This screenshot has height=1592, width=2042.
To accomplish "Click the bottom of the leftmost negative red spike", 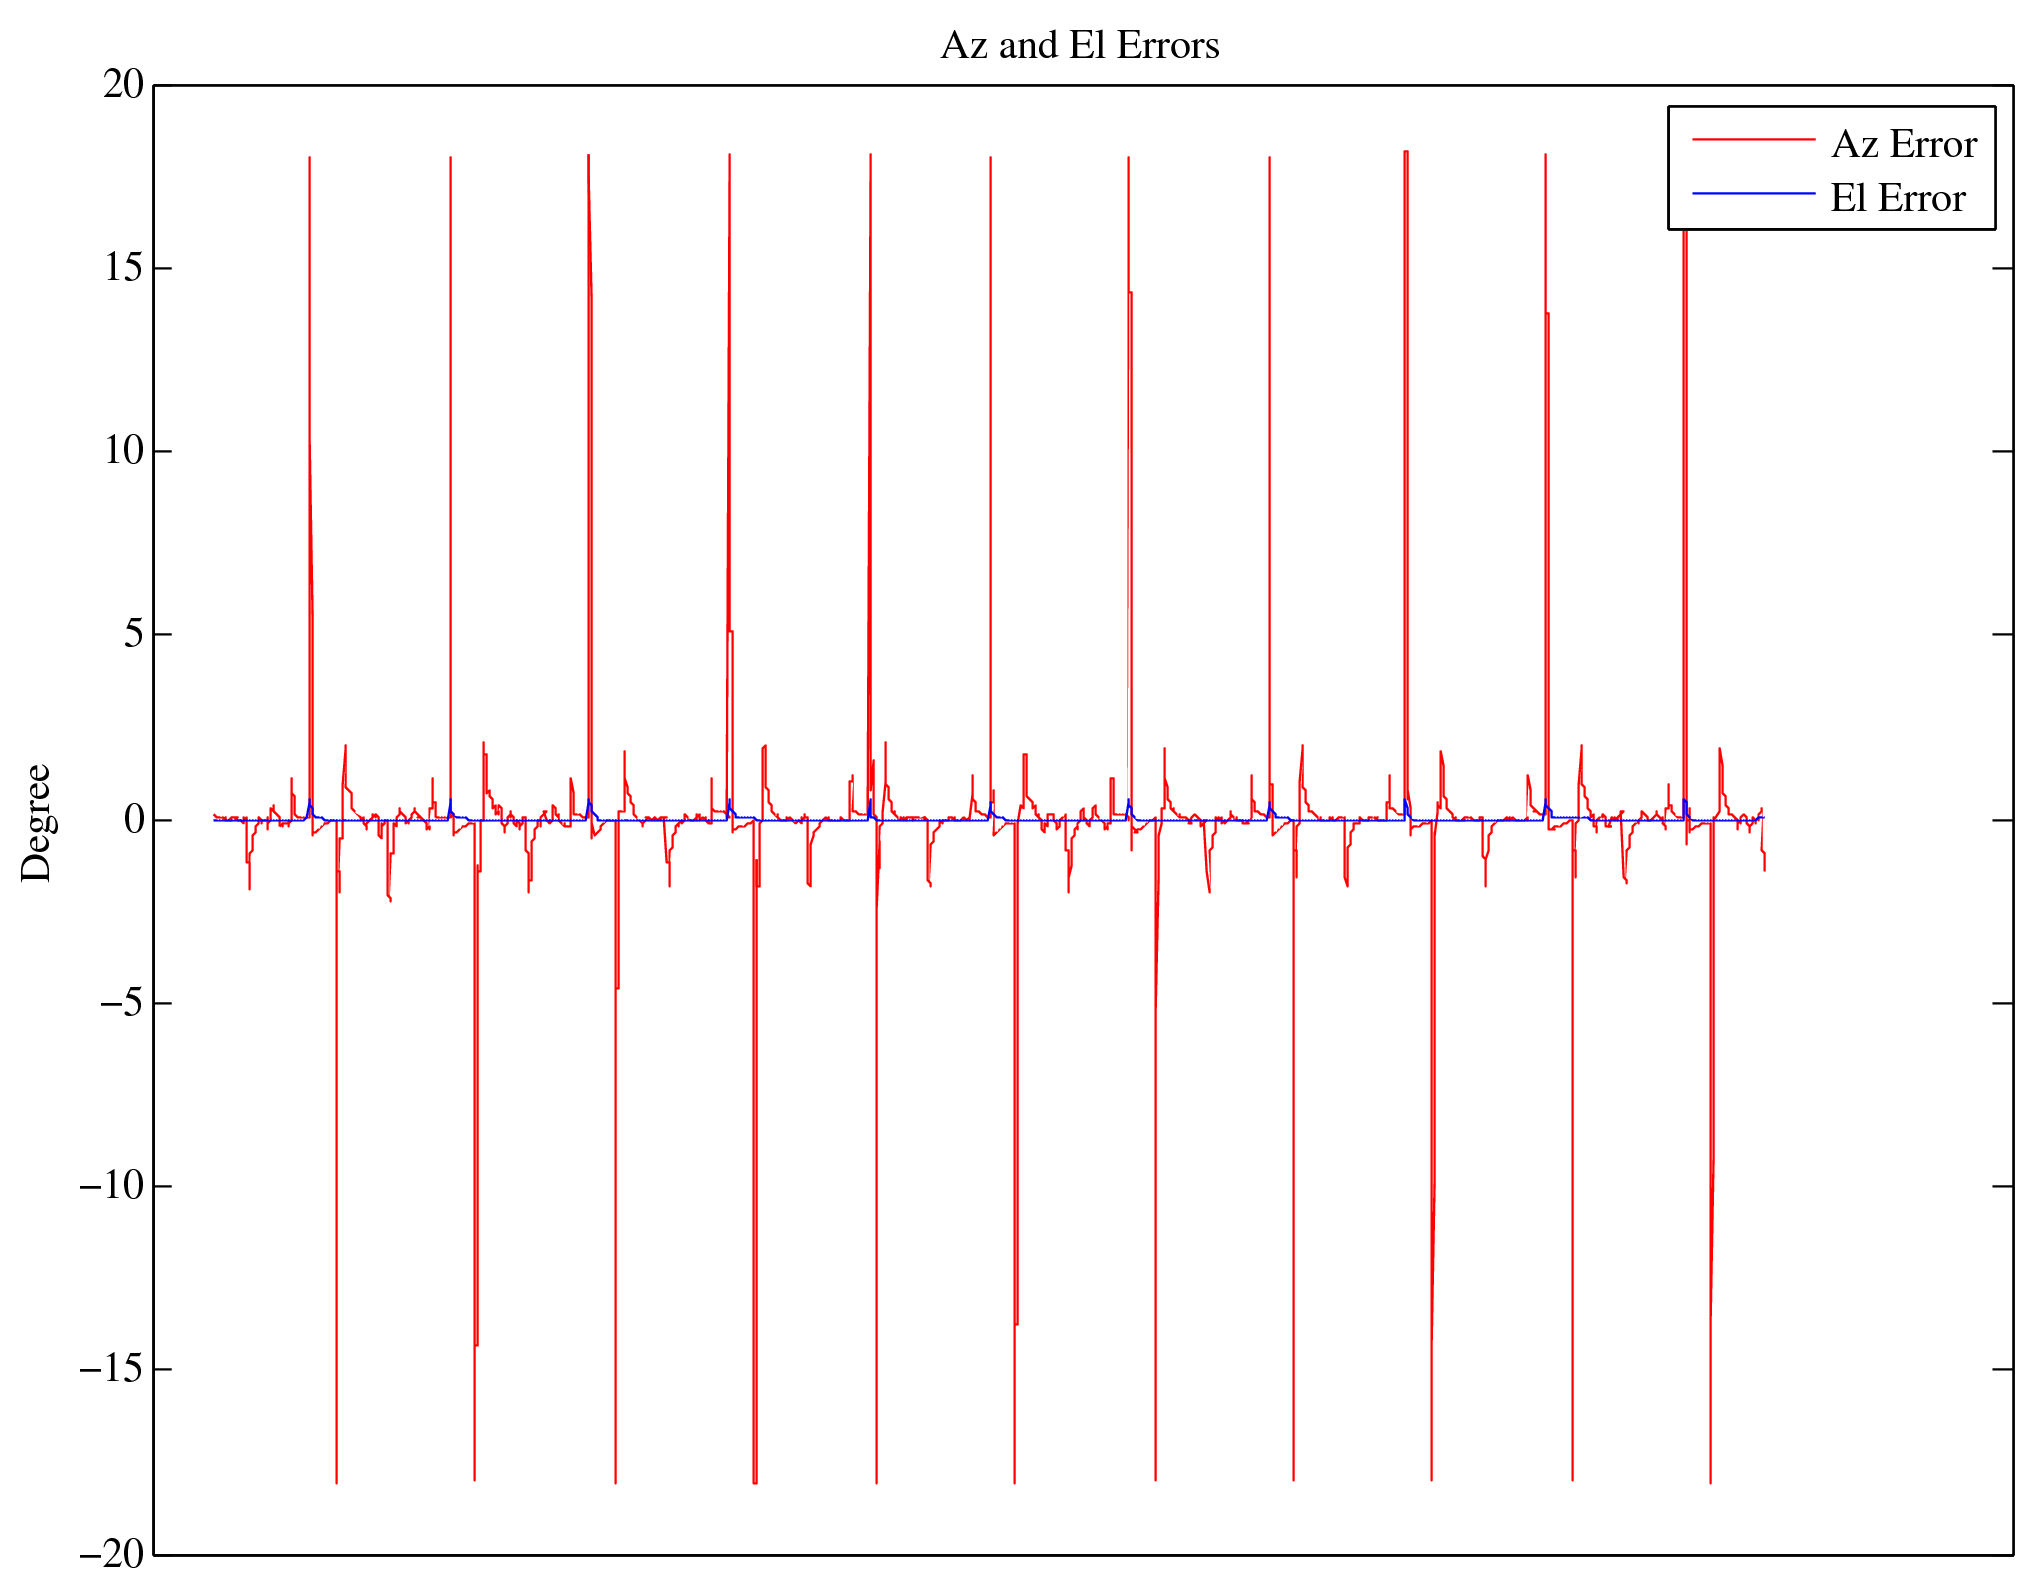I will click(336, 1482).
